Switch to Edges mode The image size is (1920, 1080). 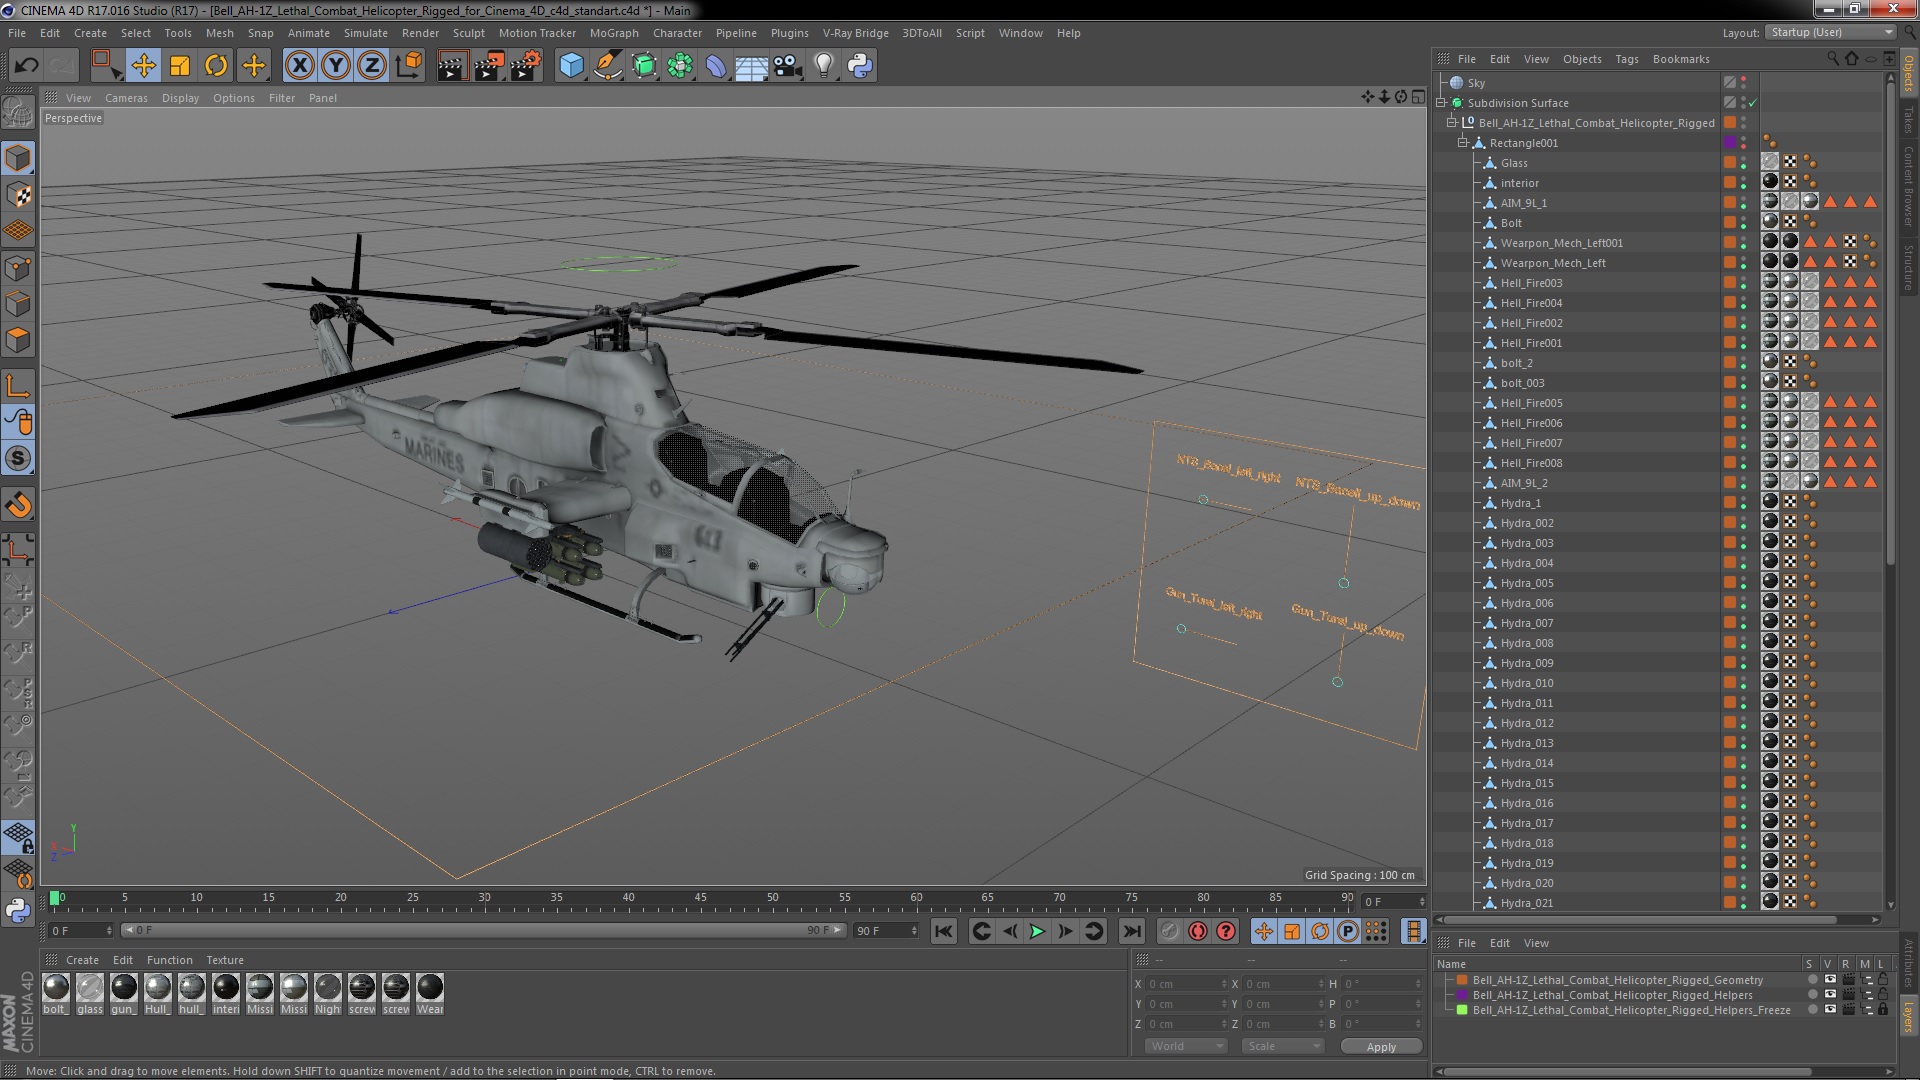(x=18, y=304)
